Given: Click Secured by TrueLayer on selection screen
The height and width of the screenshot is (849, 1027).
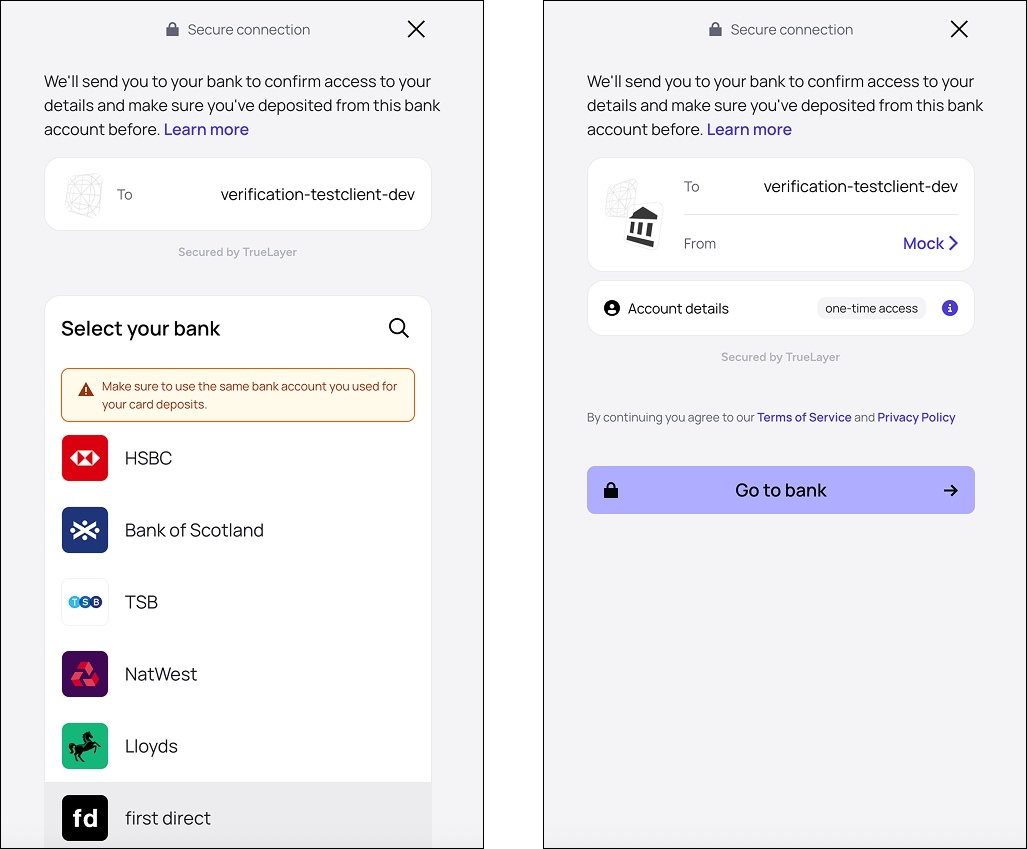Looking at the screenshot, I should [x=238, y=252].
